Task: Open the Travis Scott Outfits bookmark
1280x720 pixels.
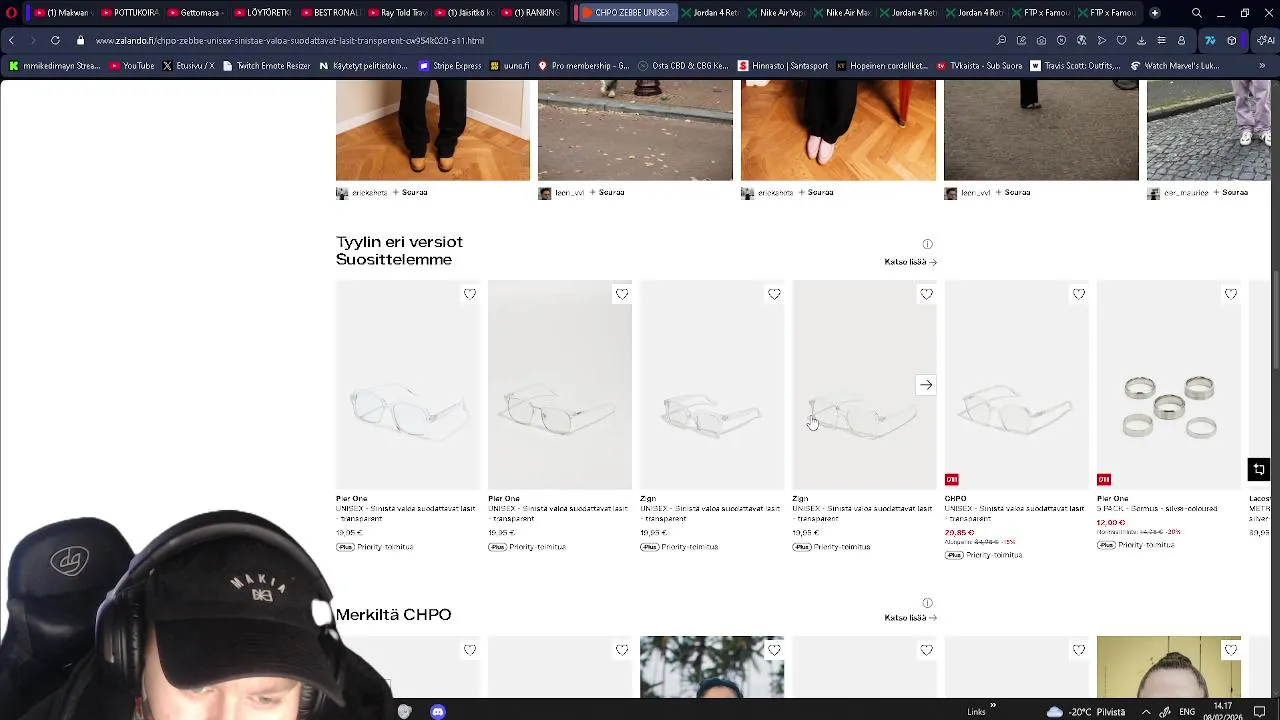Action: (1076, 66)
